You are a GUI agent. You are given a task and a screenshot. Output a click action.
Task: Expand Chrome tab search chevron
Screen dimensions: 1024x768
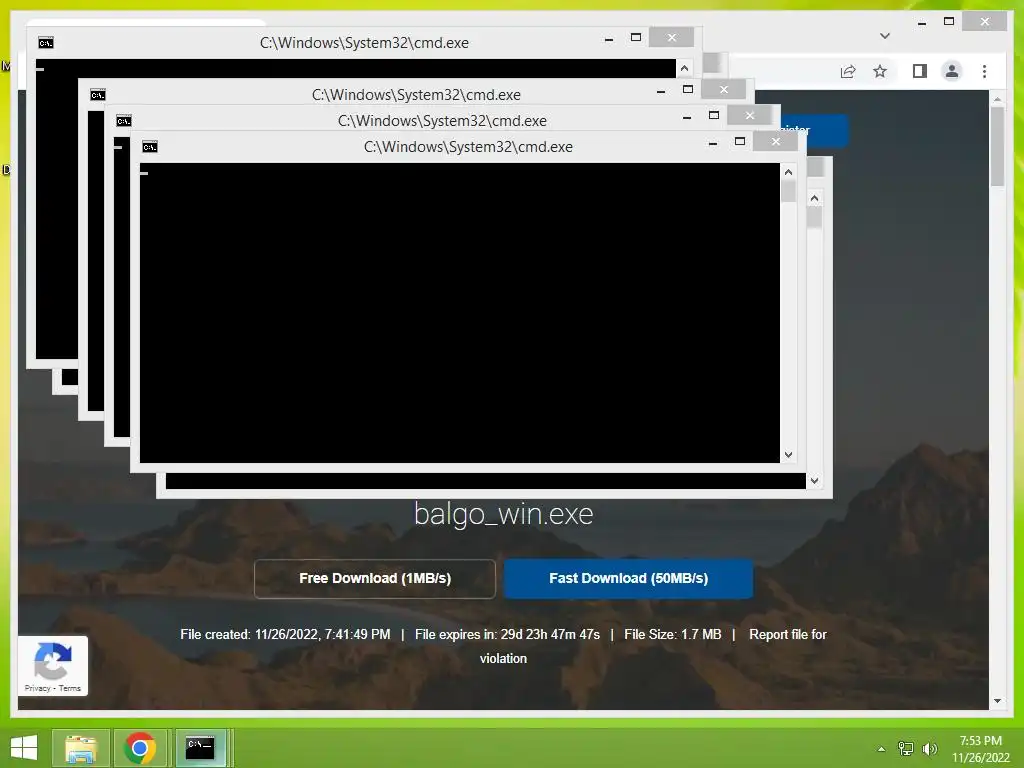[885, 36]
